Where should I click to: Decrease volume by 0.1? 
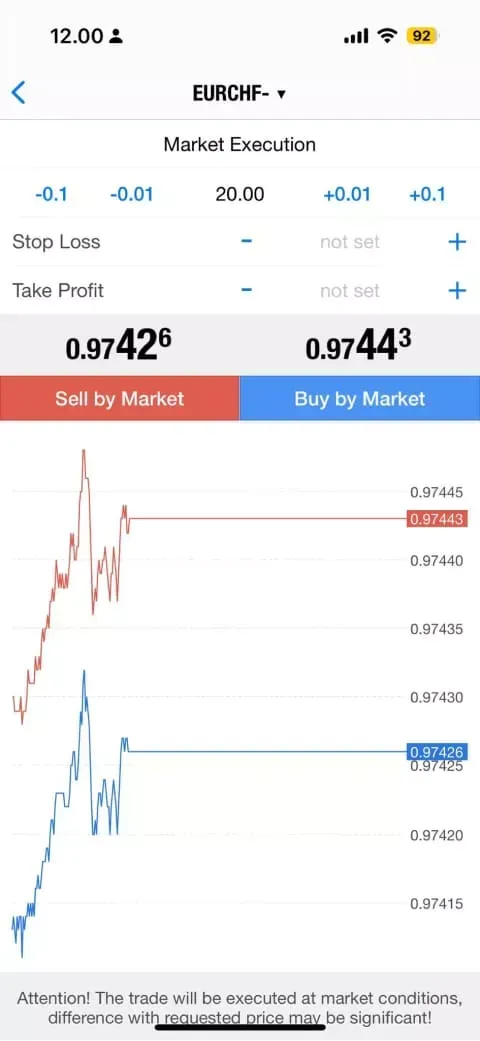click(51, 195)
